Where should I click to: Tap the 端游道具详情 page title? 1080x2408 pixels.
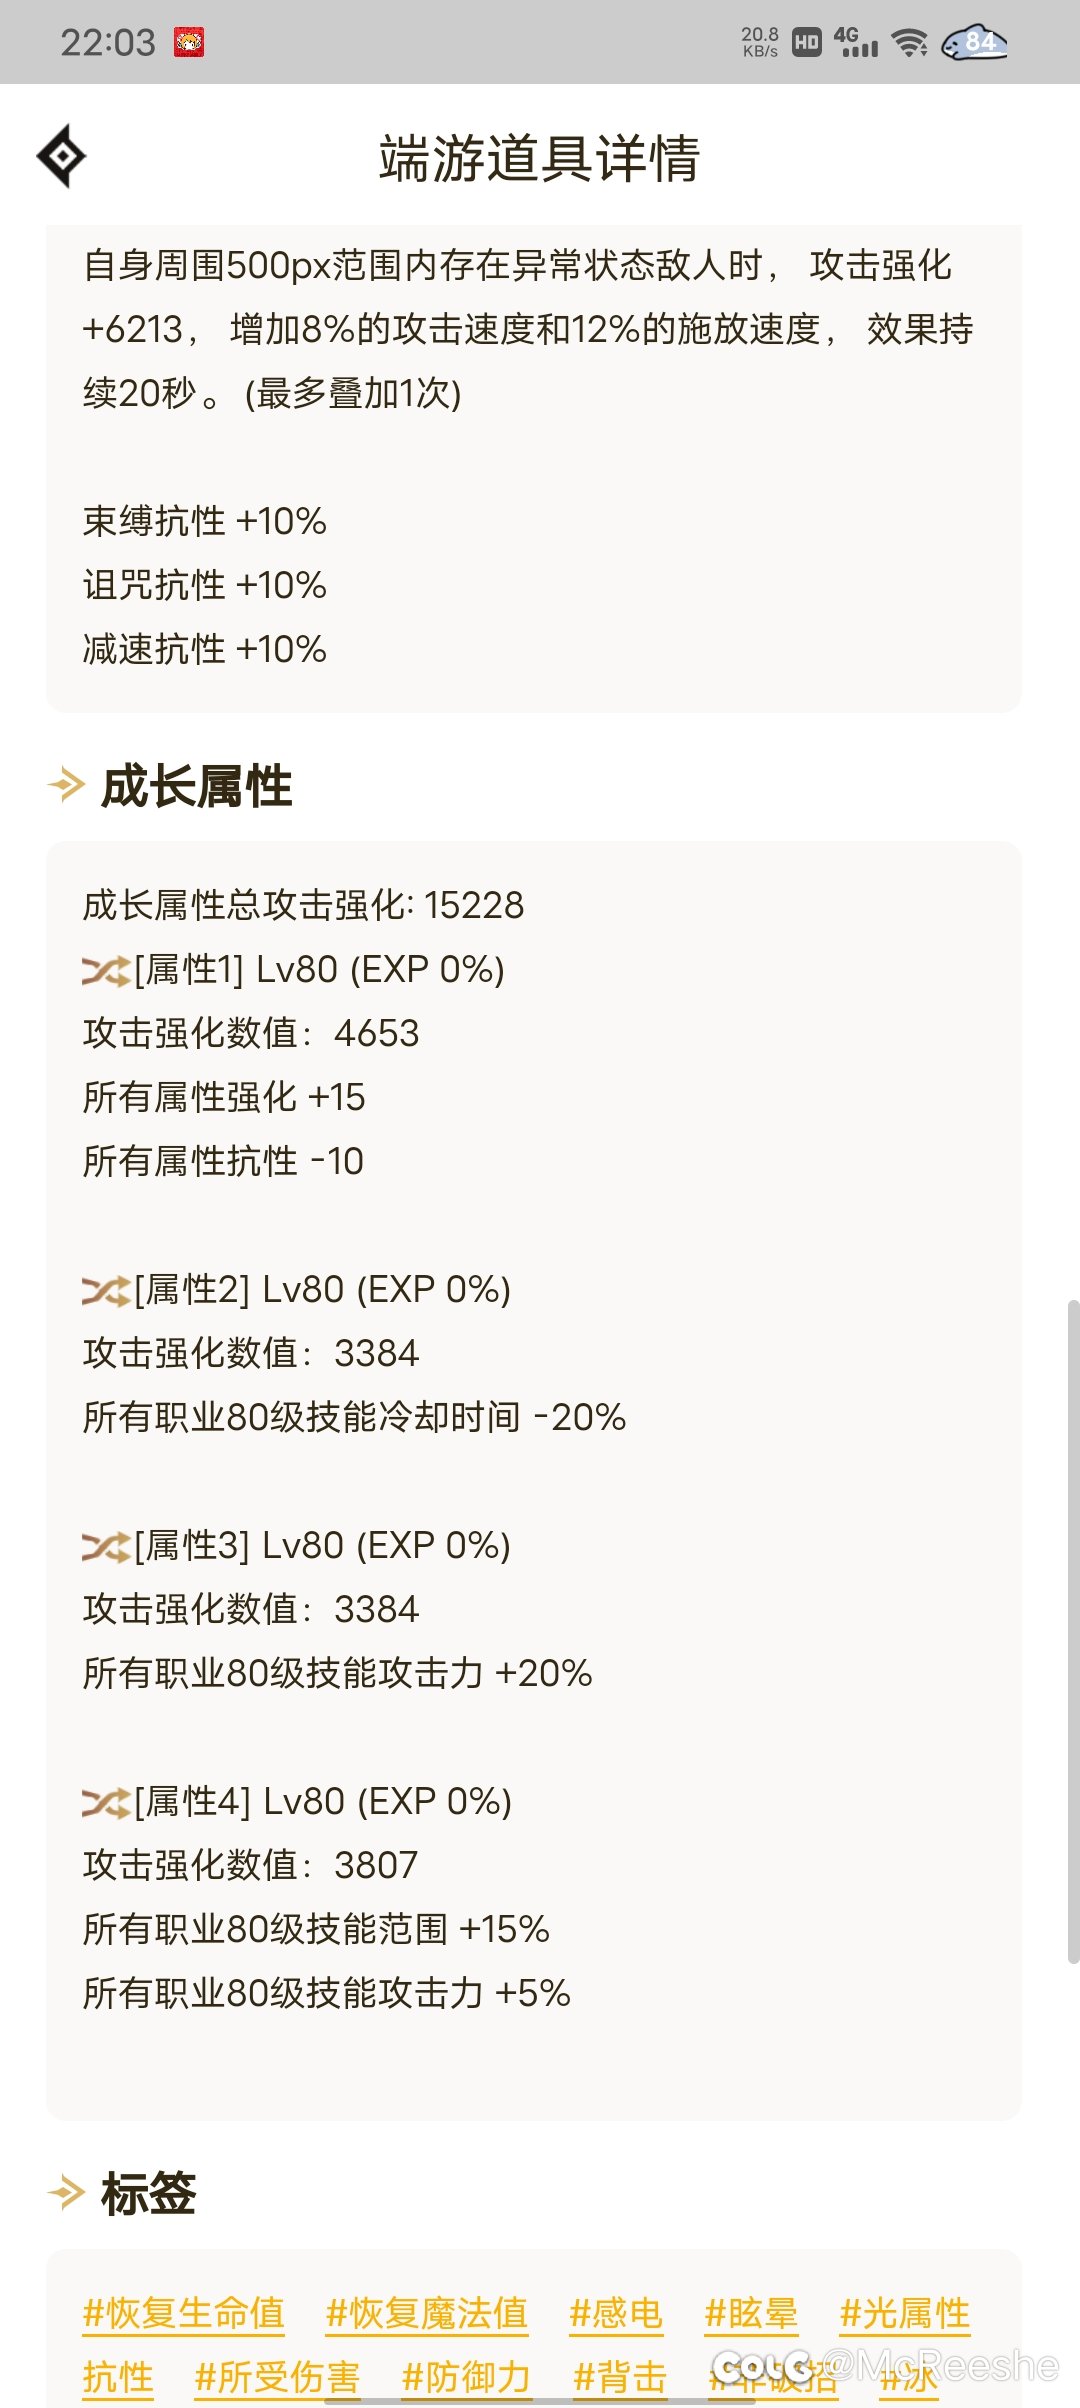click(x=540, y=158)
